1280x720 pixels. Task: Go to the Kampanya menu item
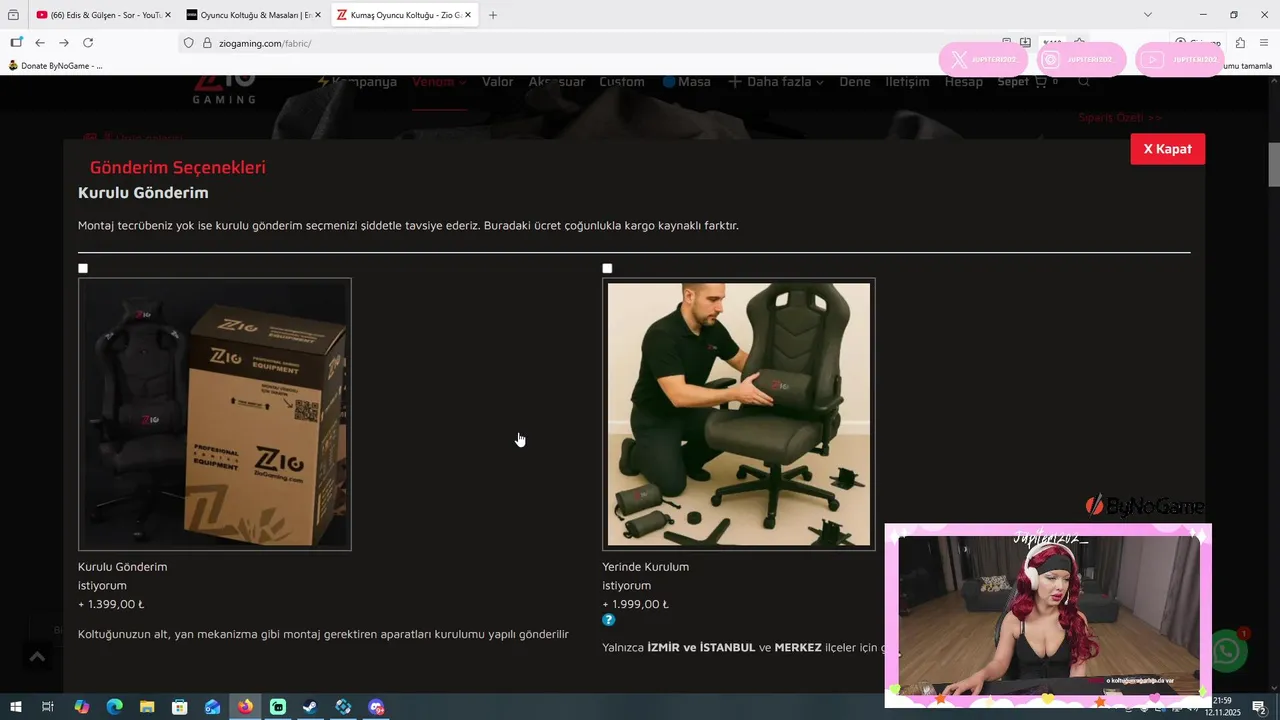pos(357,82)
